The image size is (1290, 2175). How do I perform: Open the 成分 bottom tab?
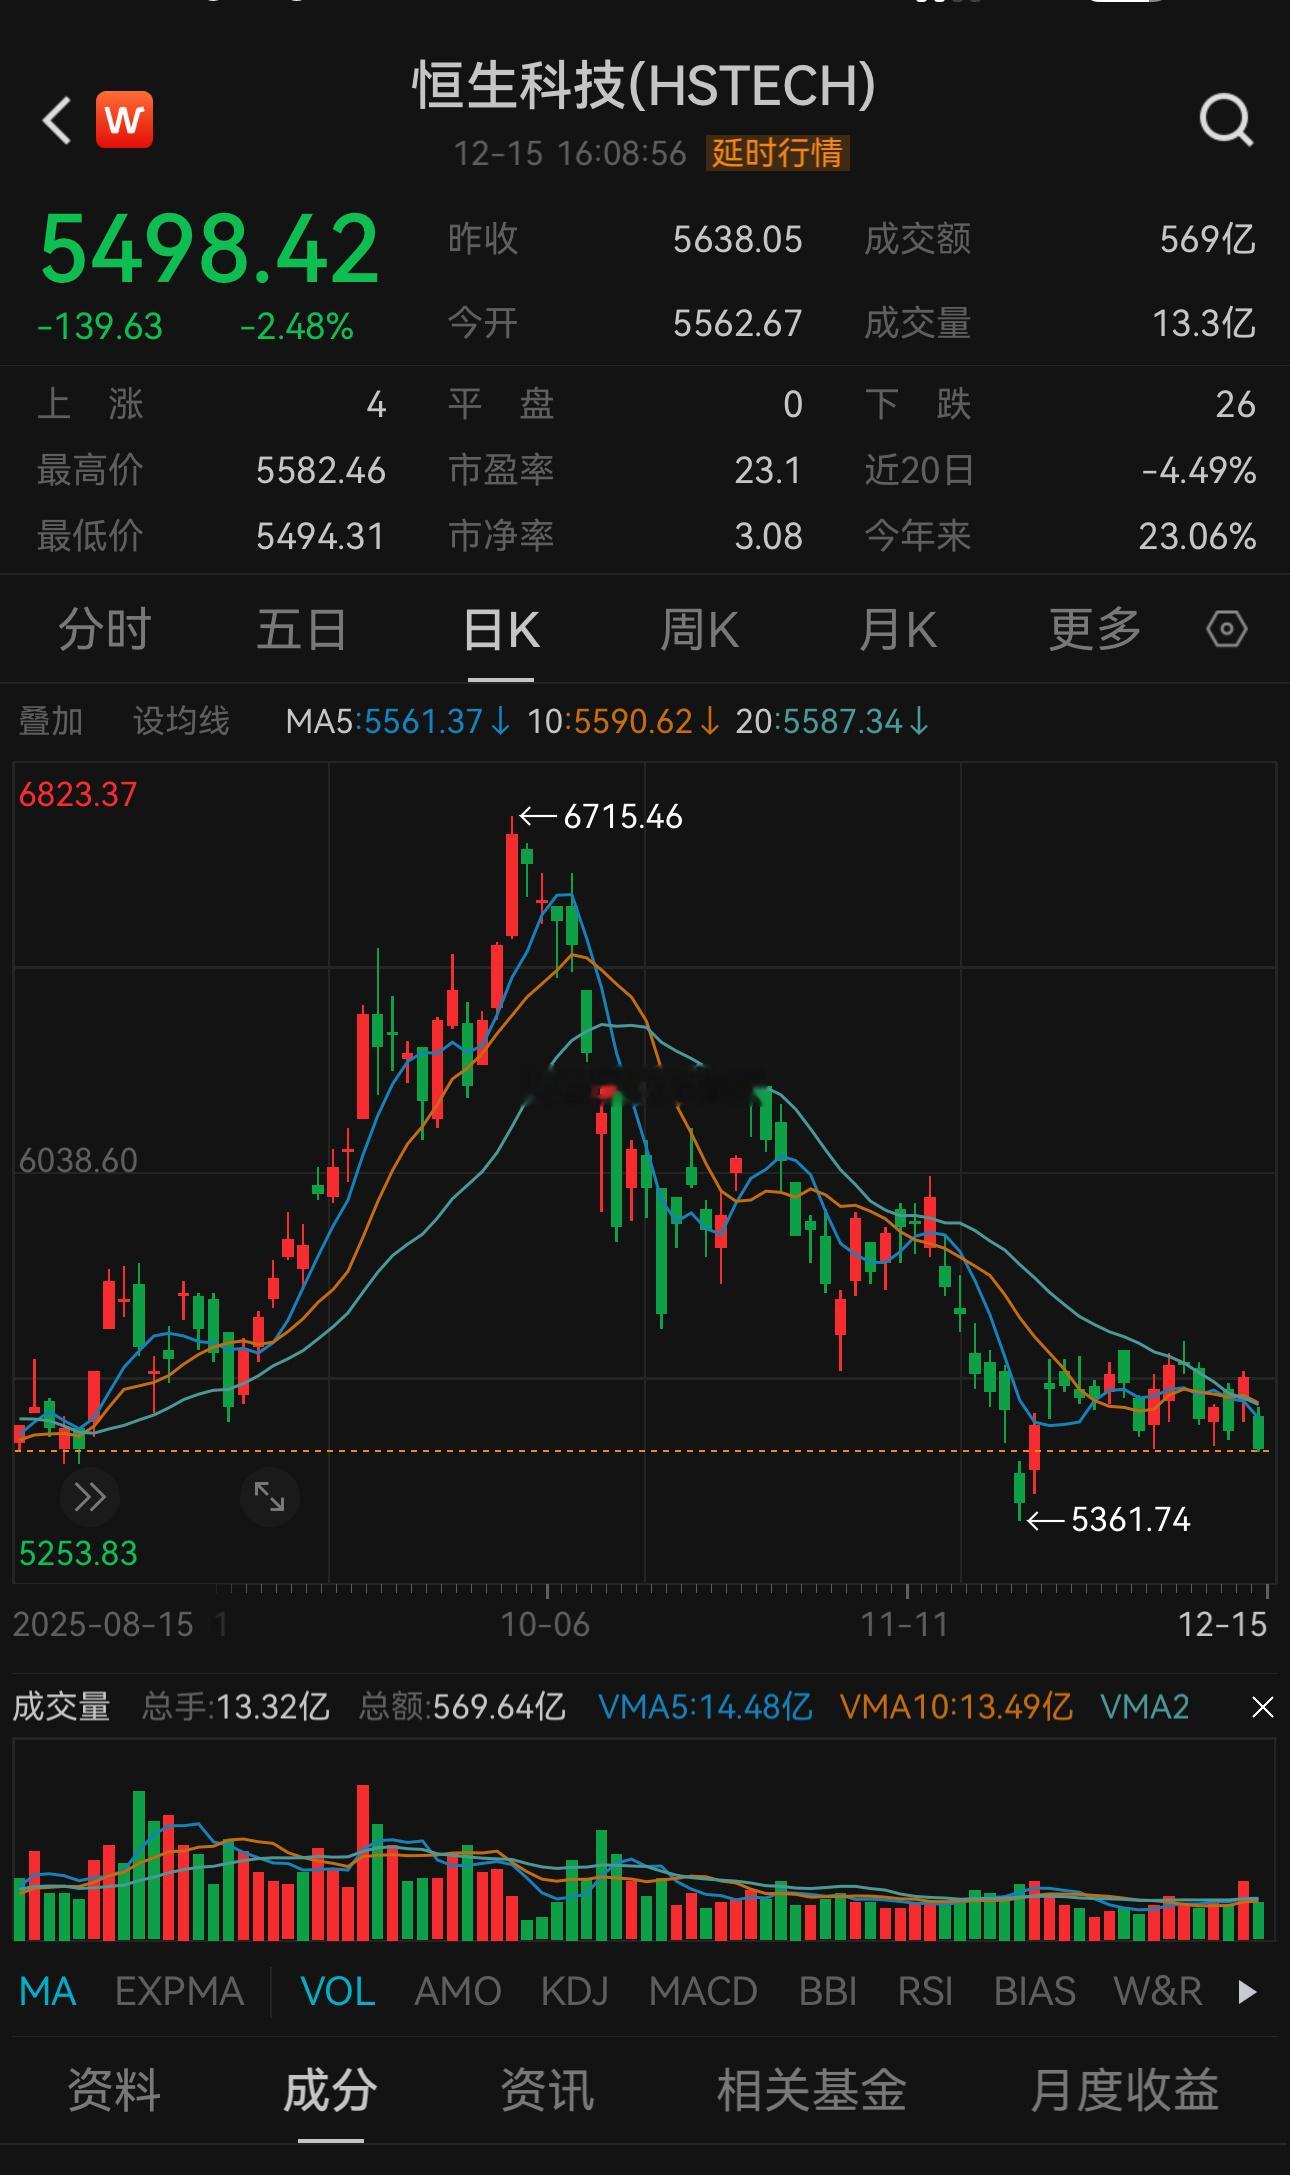pos(330,2090)
